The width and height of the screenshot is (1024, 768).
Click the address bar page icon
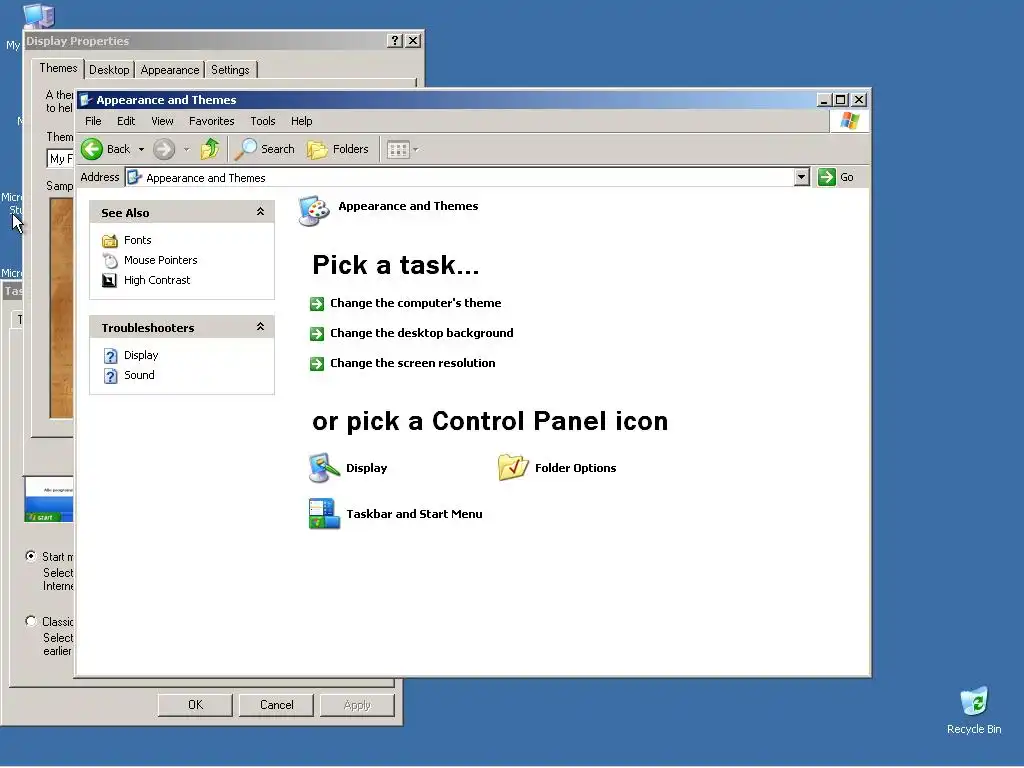[x=134, y=178]
